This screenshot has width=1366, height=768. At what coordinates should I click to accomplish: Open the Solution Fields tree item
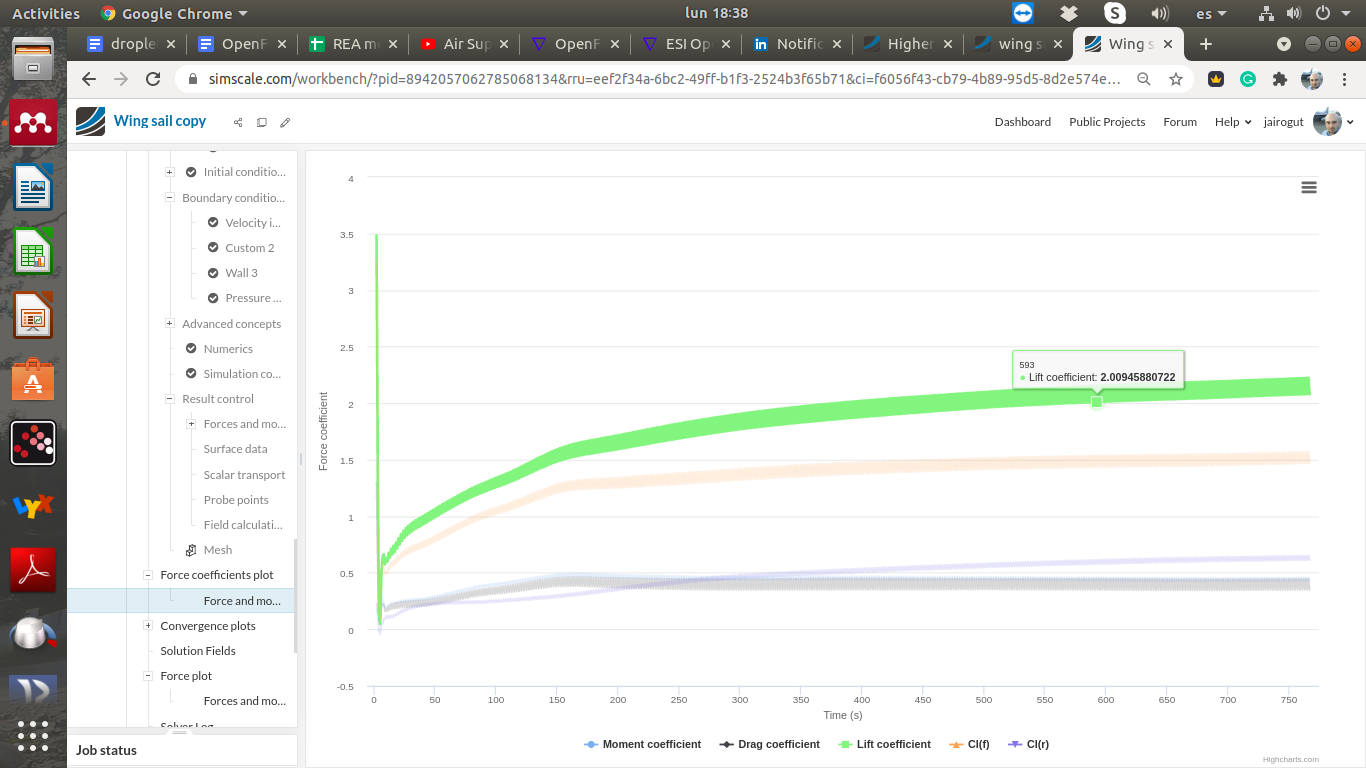pos(198,651)
